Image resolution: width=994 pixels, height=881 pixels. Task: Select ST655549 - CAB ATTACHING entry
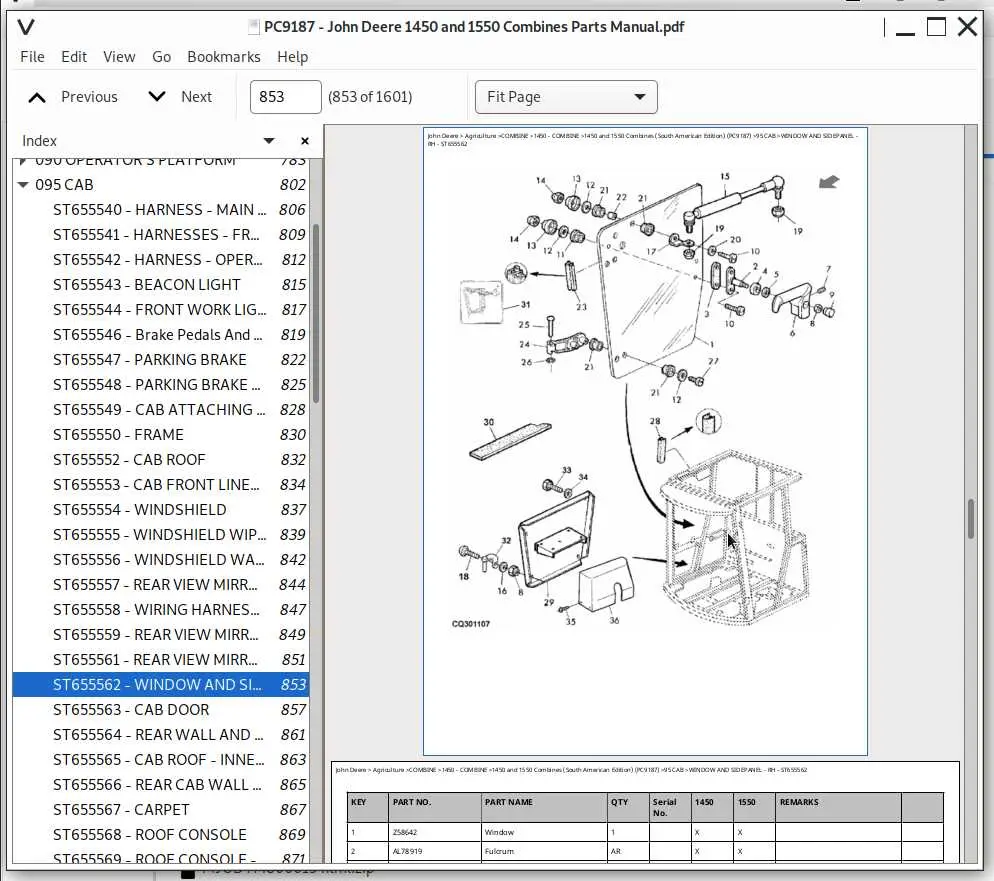pyautogui.click(x=161, y=410)
